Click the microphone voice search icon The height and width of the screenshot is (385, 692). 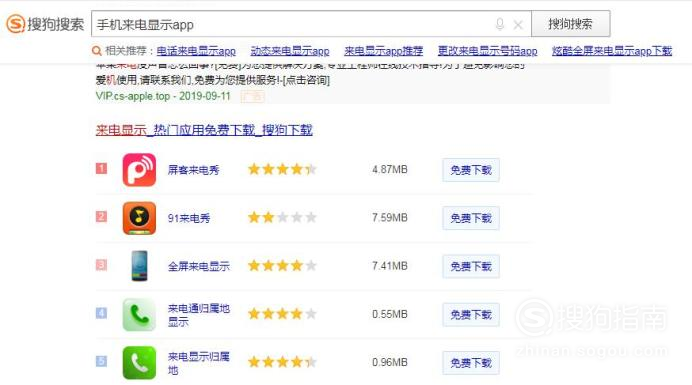(500, 24)
